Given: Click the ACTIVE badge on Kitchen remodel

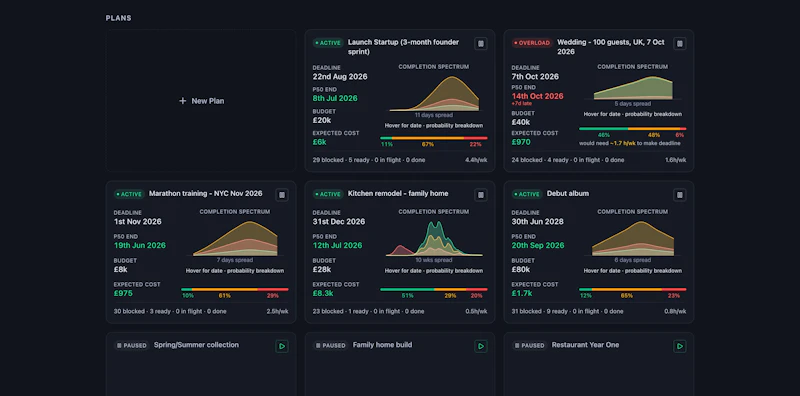Looking at the screenshot, I should click(328, 194).
